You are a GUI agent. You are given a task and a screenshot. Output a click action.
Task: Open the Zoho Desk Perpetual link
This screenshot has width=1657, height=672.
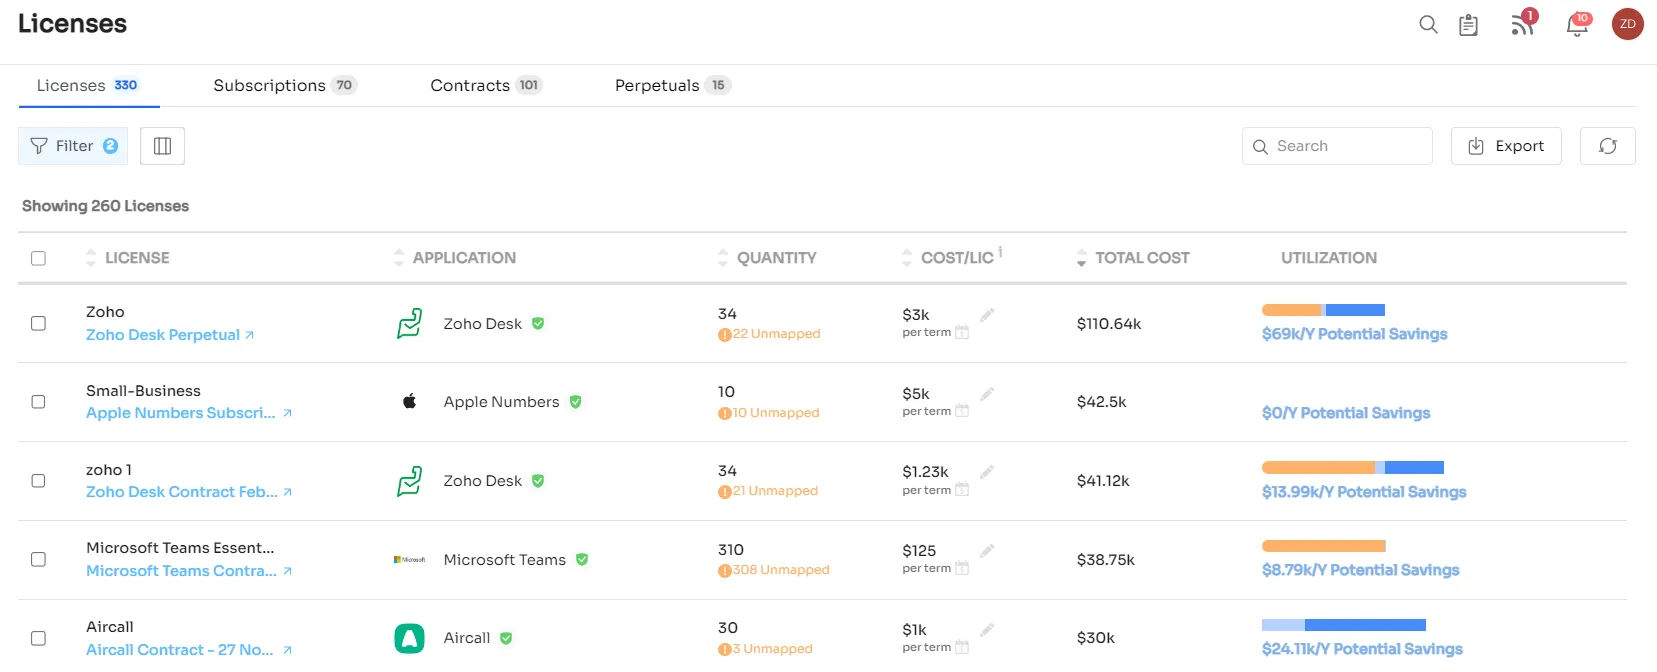[169, 335]
